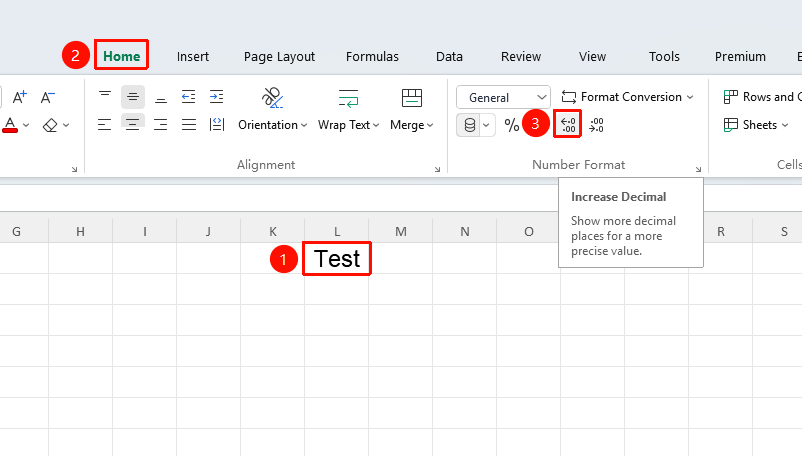
Task: Click the Decrease Indent icon
Action: pos(188,97)
